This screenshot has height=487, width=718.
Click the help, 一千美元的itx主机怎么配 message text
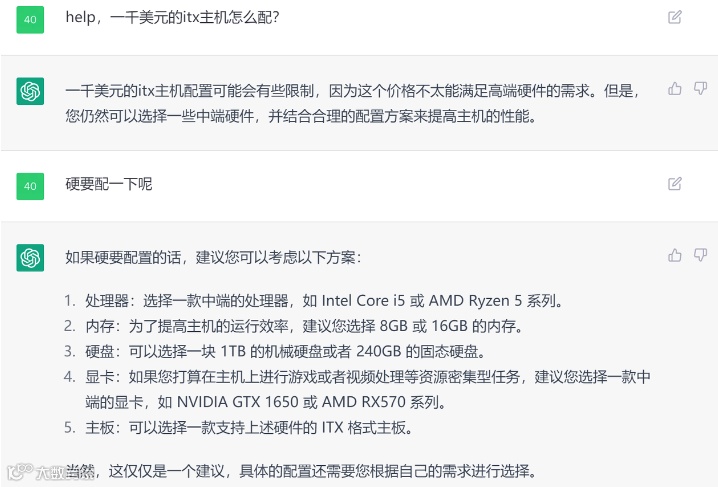click(172, 18)
